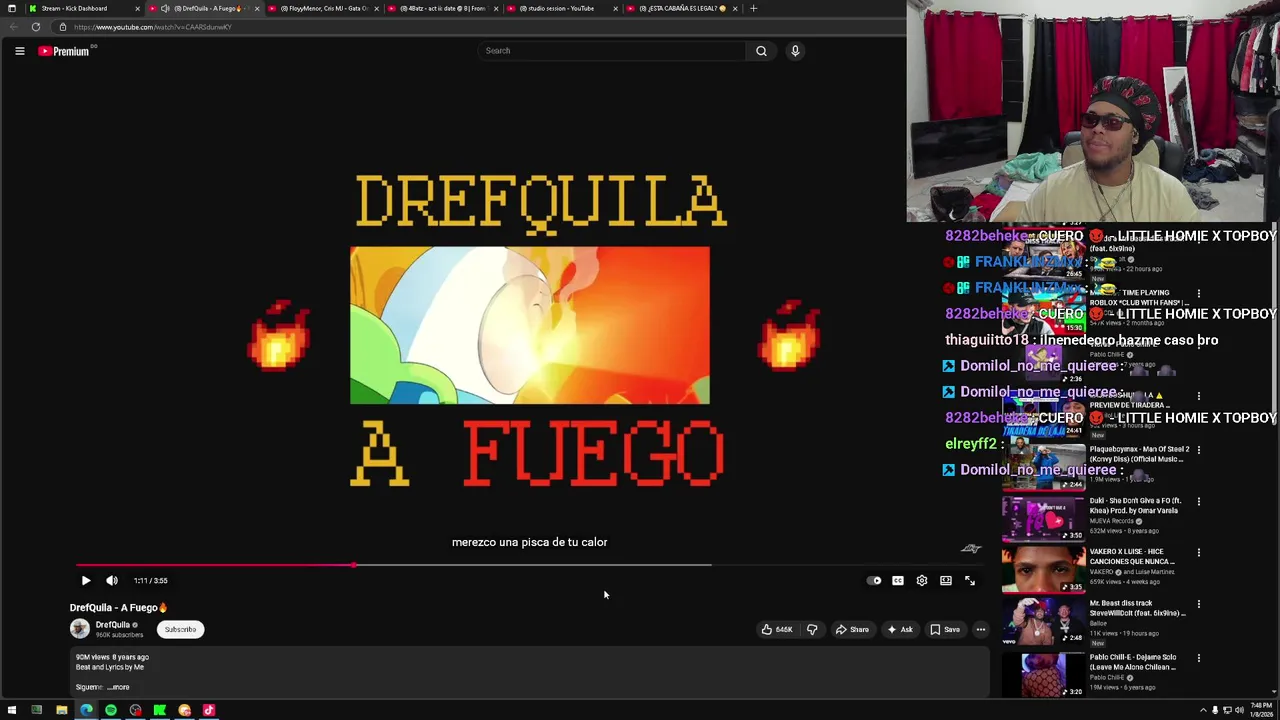Save the video to a playlist

(944, 629)
